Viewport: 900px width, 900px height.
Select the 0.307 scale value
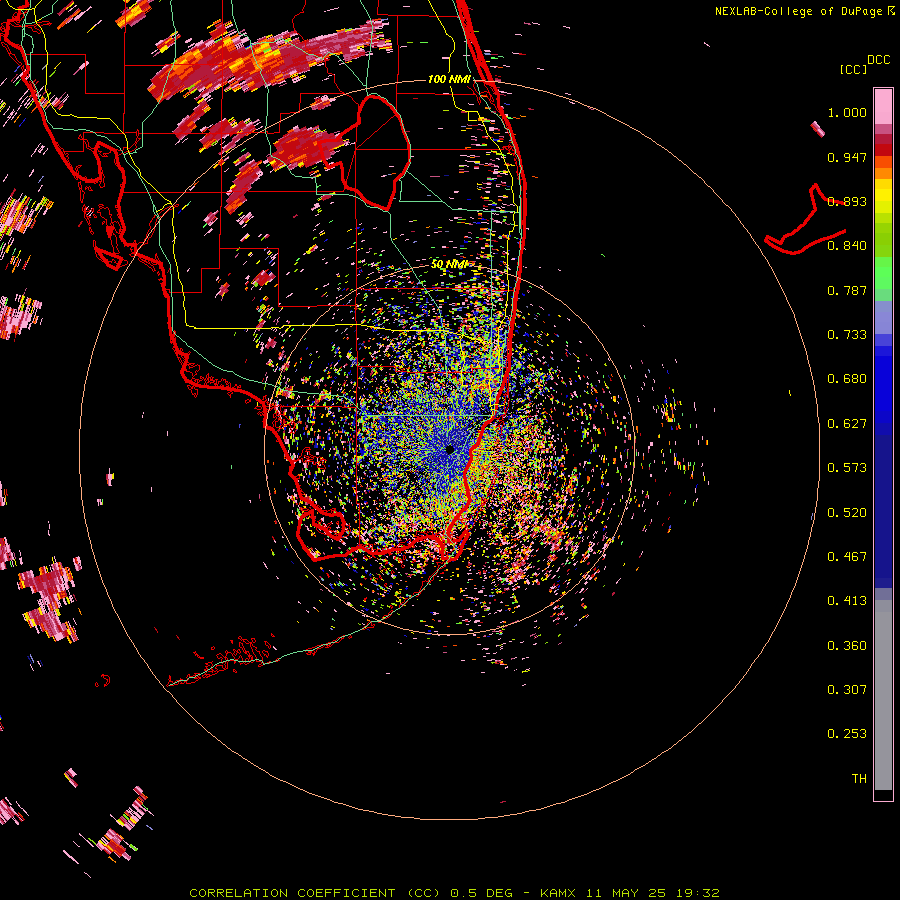[x=847, y=690]
